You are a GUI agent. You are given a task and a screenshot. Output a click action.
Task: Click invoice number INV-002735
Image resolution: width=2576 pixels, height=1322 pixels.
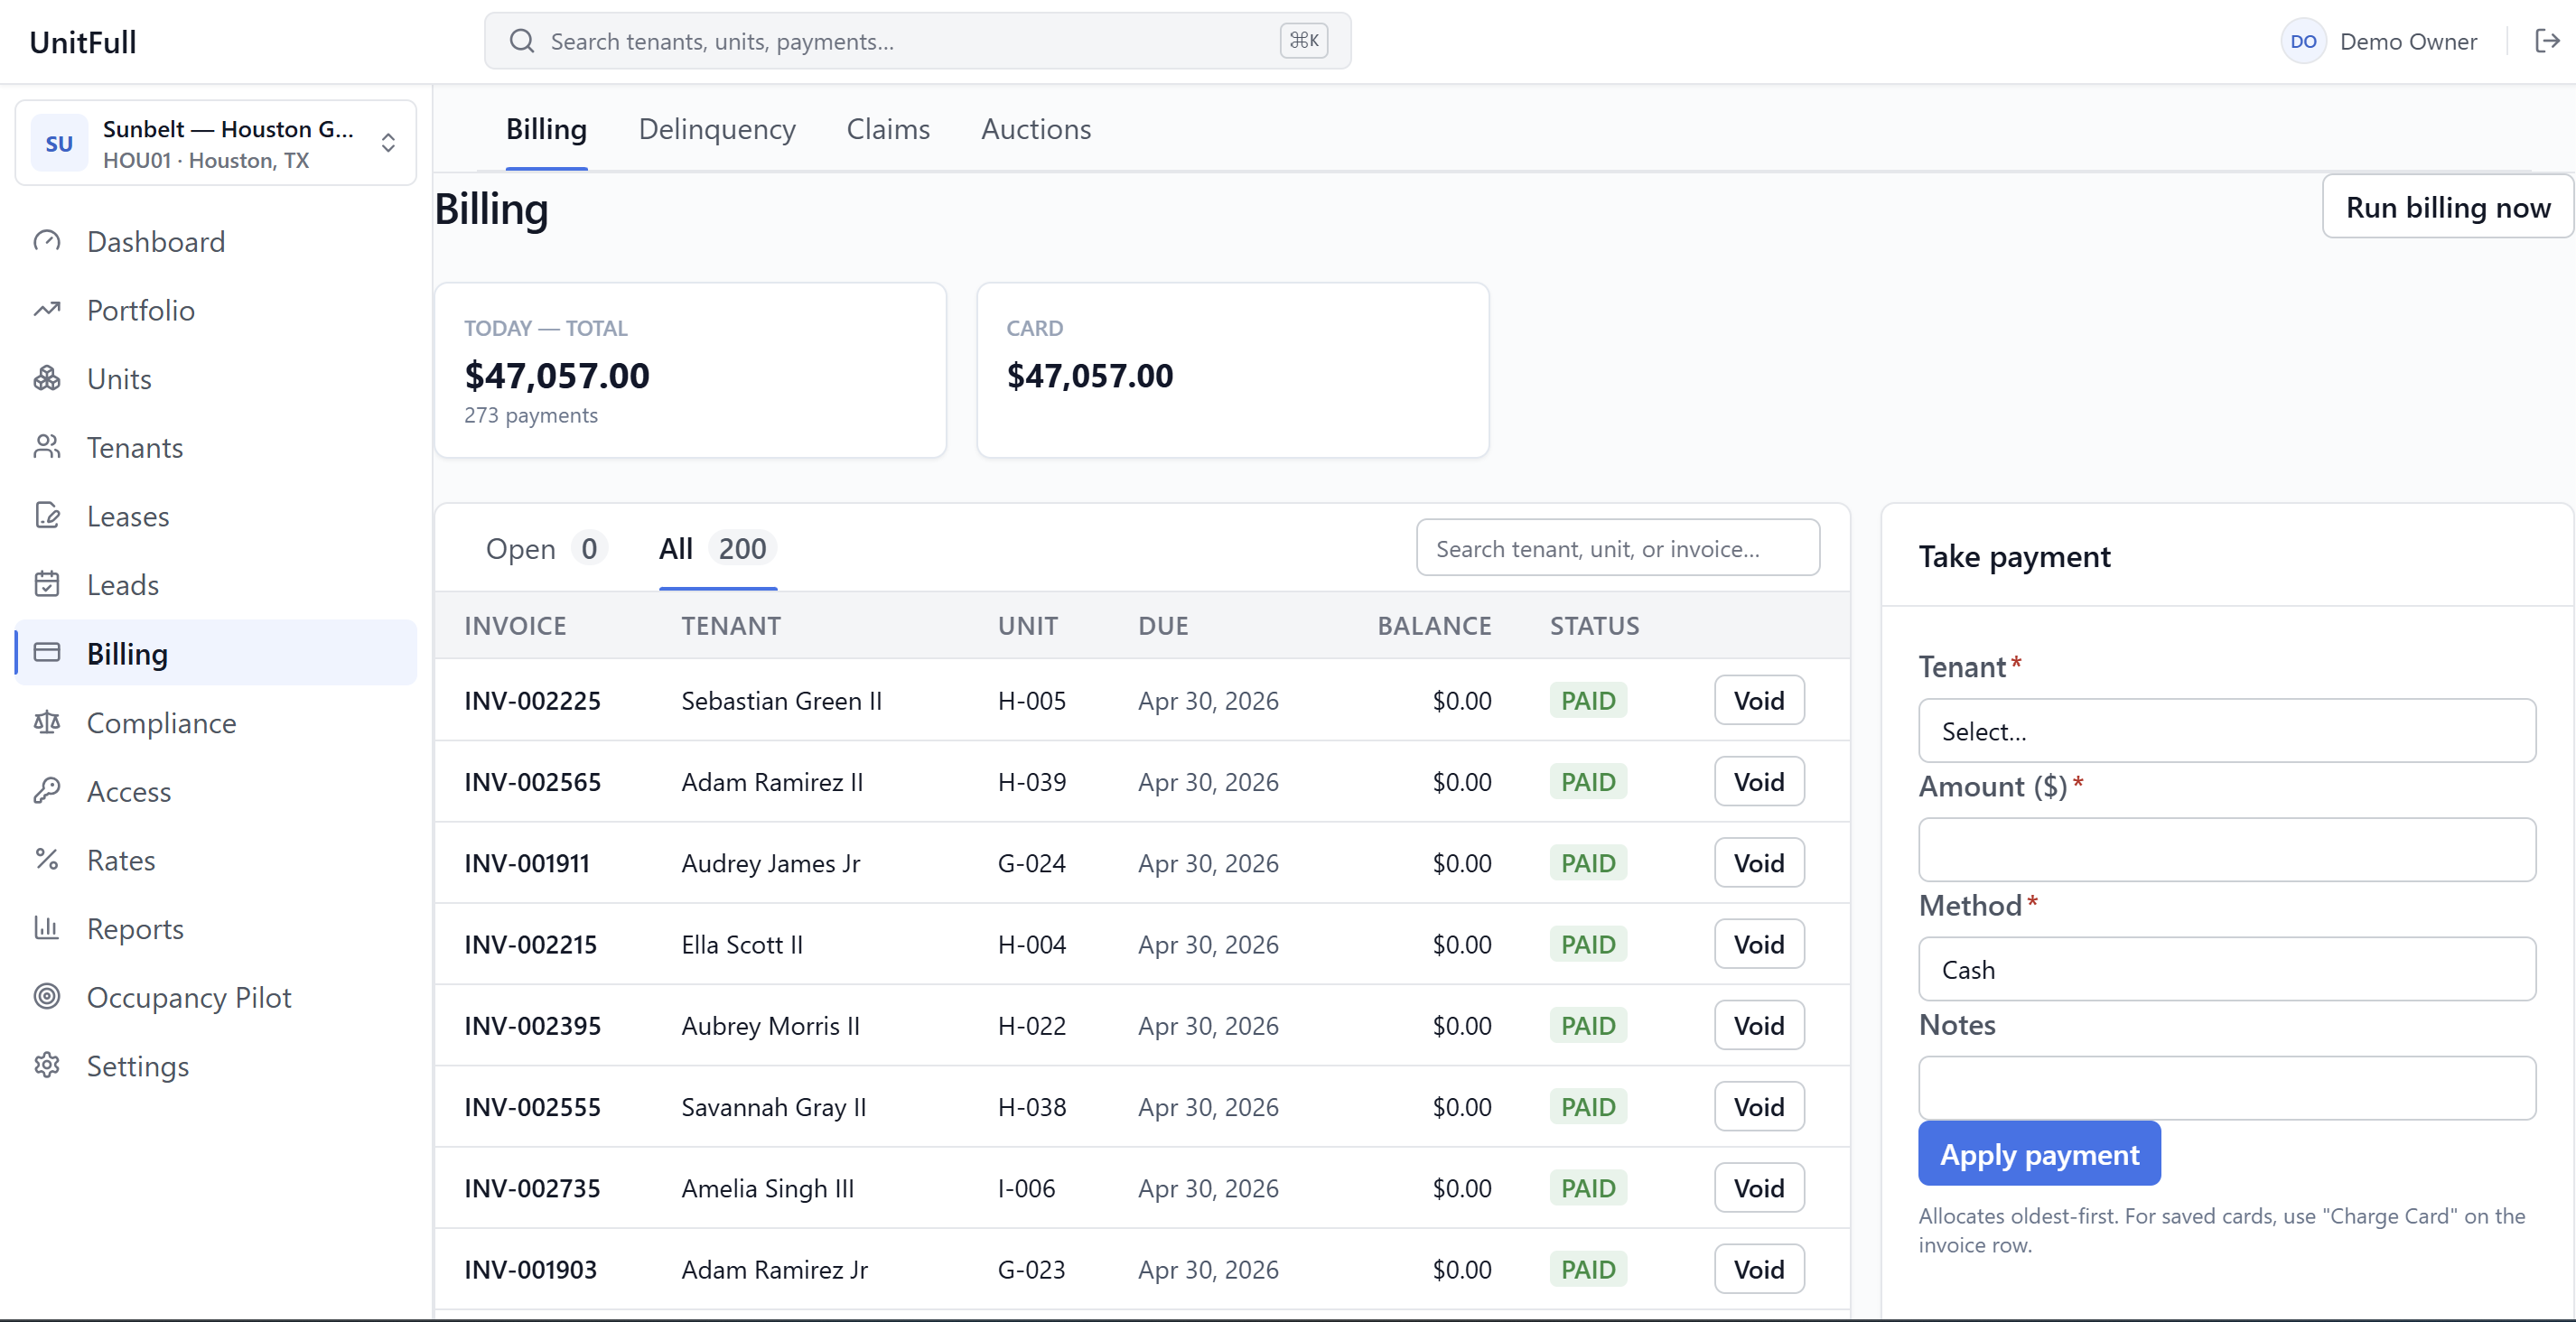(532, 1188)
